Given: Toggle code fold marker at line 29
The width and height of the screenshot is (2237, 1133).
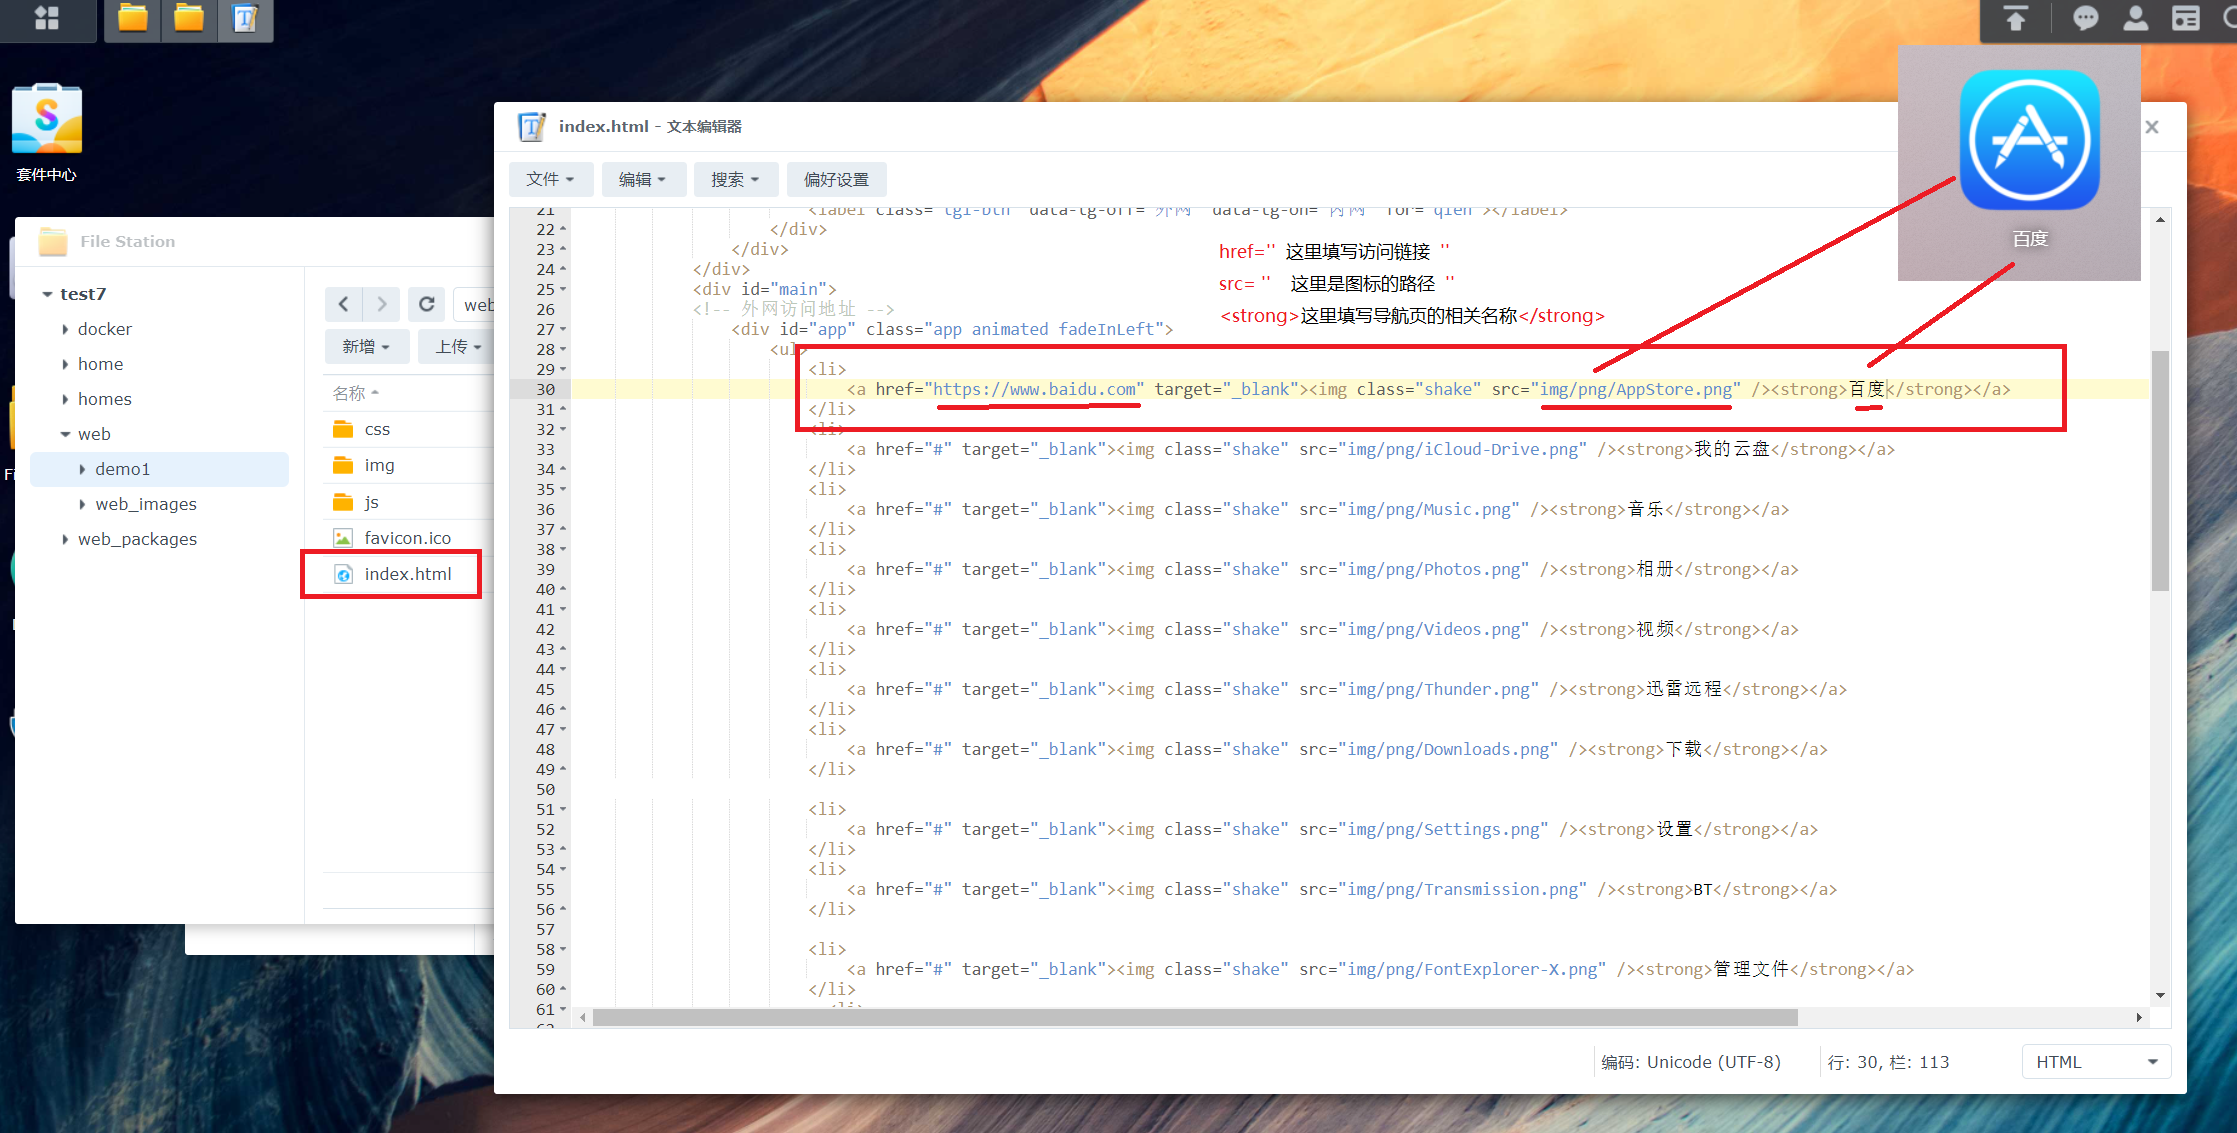Looking at the screenshot, I should click(563, 369).
